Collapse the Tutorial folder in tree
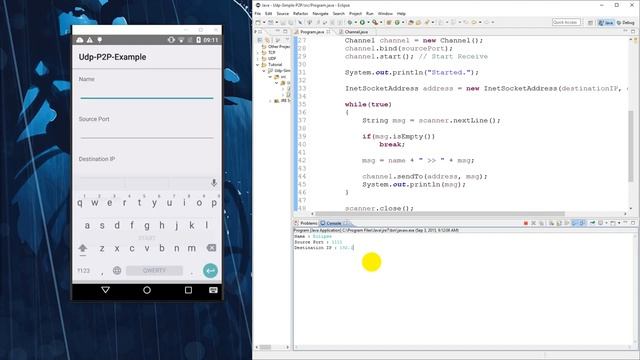Screen dimensions: 640x360 [258, 64]
